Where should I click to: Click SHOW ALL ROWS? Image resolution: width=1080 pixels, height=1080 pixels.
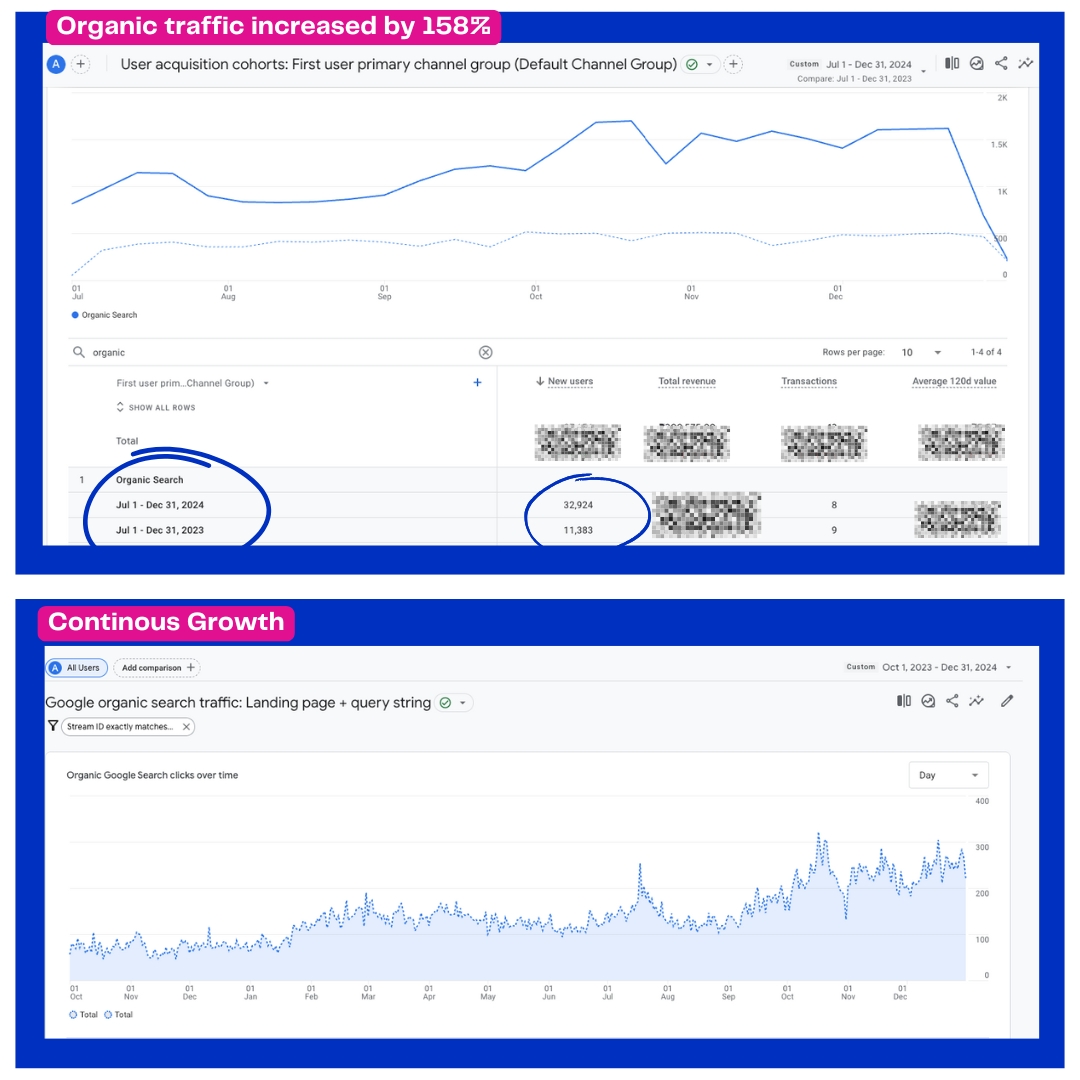[x=156, y=408]
